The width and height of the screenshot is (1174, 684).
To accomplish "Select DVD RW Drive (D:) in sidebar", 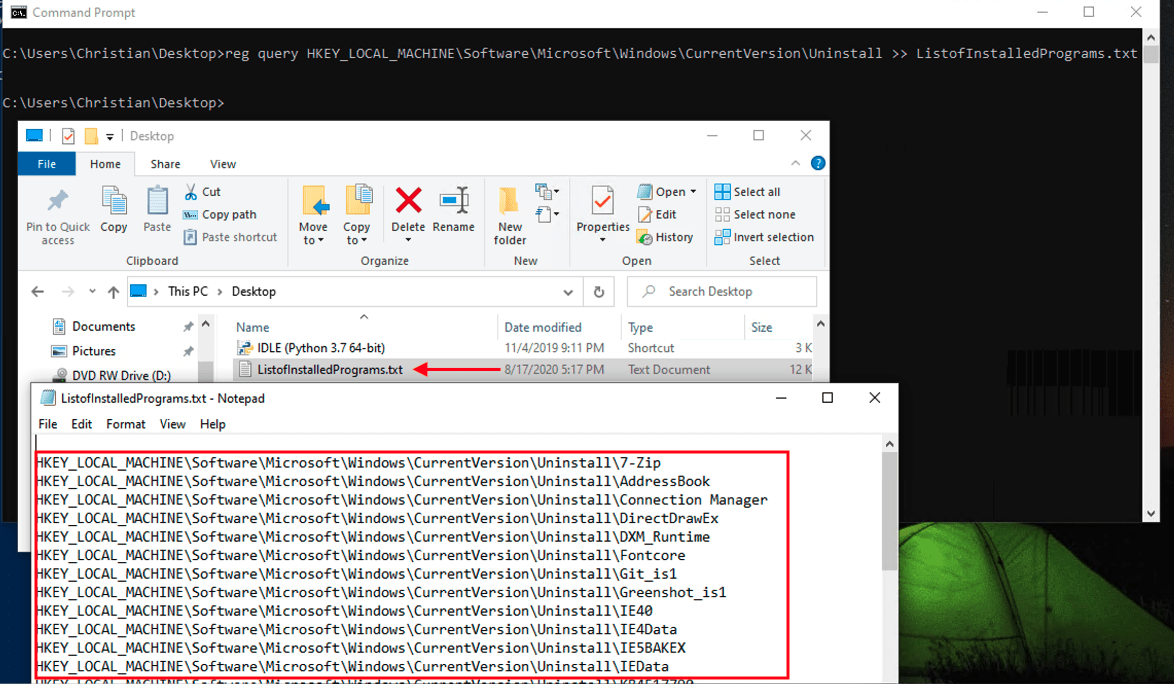I will pyautogui.click(x=121, y=376).
